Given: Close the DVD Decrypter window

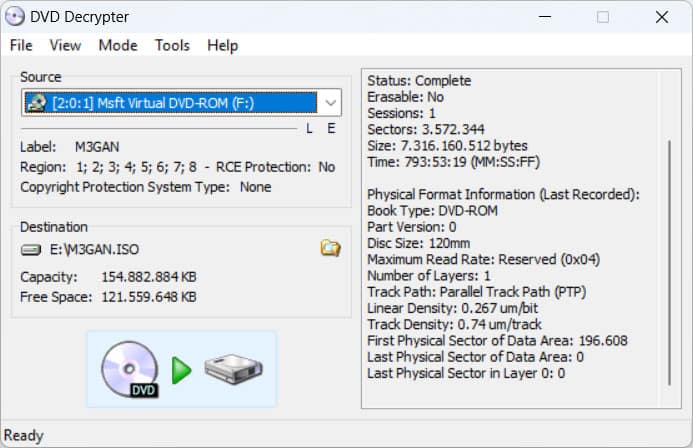Looking at the screenshot, I should [x=662, y=17].
